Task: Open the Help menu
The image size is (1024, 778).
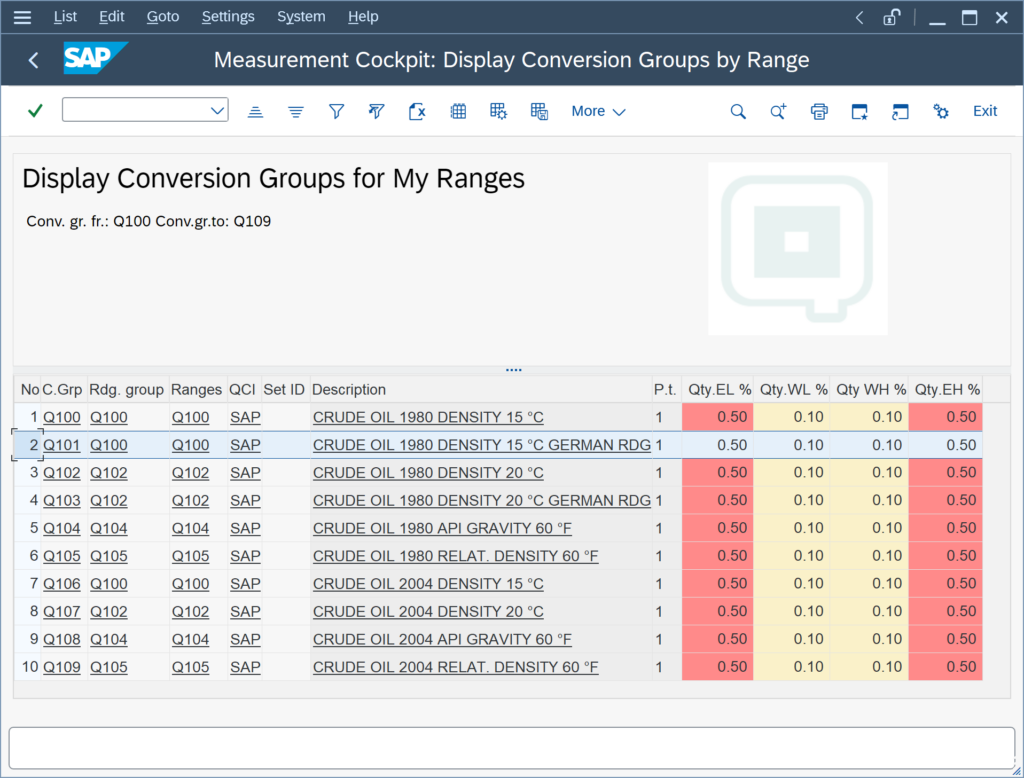Action: pyautogui.click(x=363, y=17)
